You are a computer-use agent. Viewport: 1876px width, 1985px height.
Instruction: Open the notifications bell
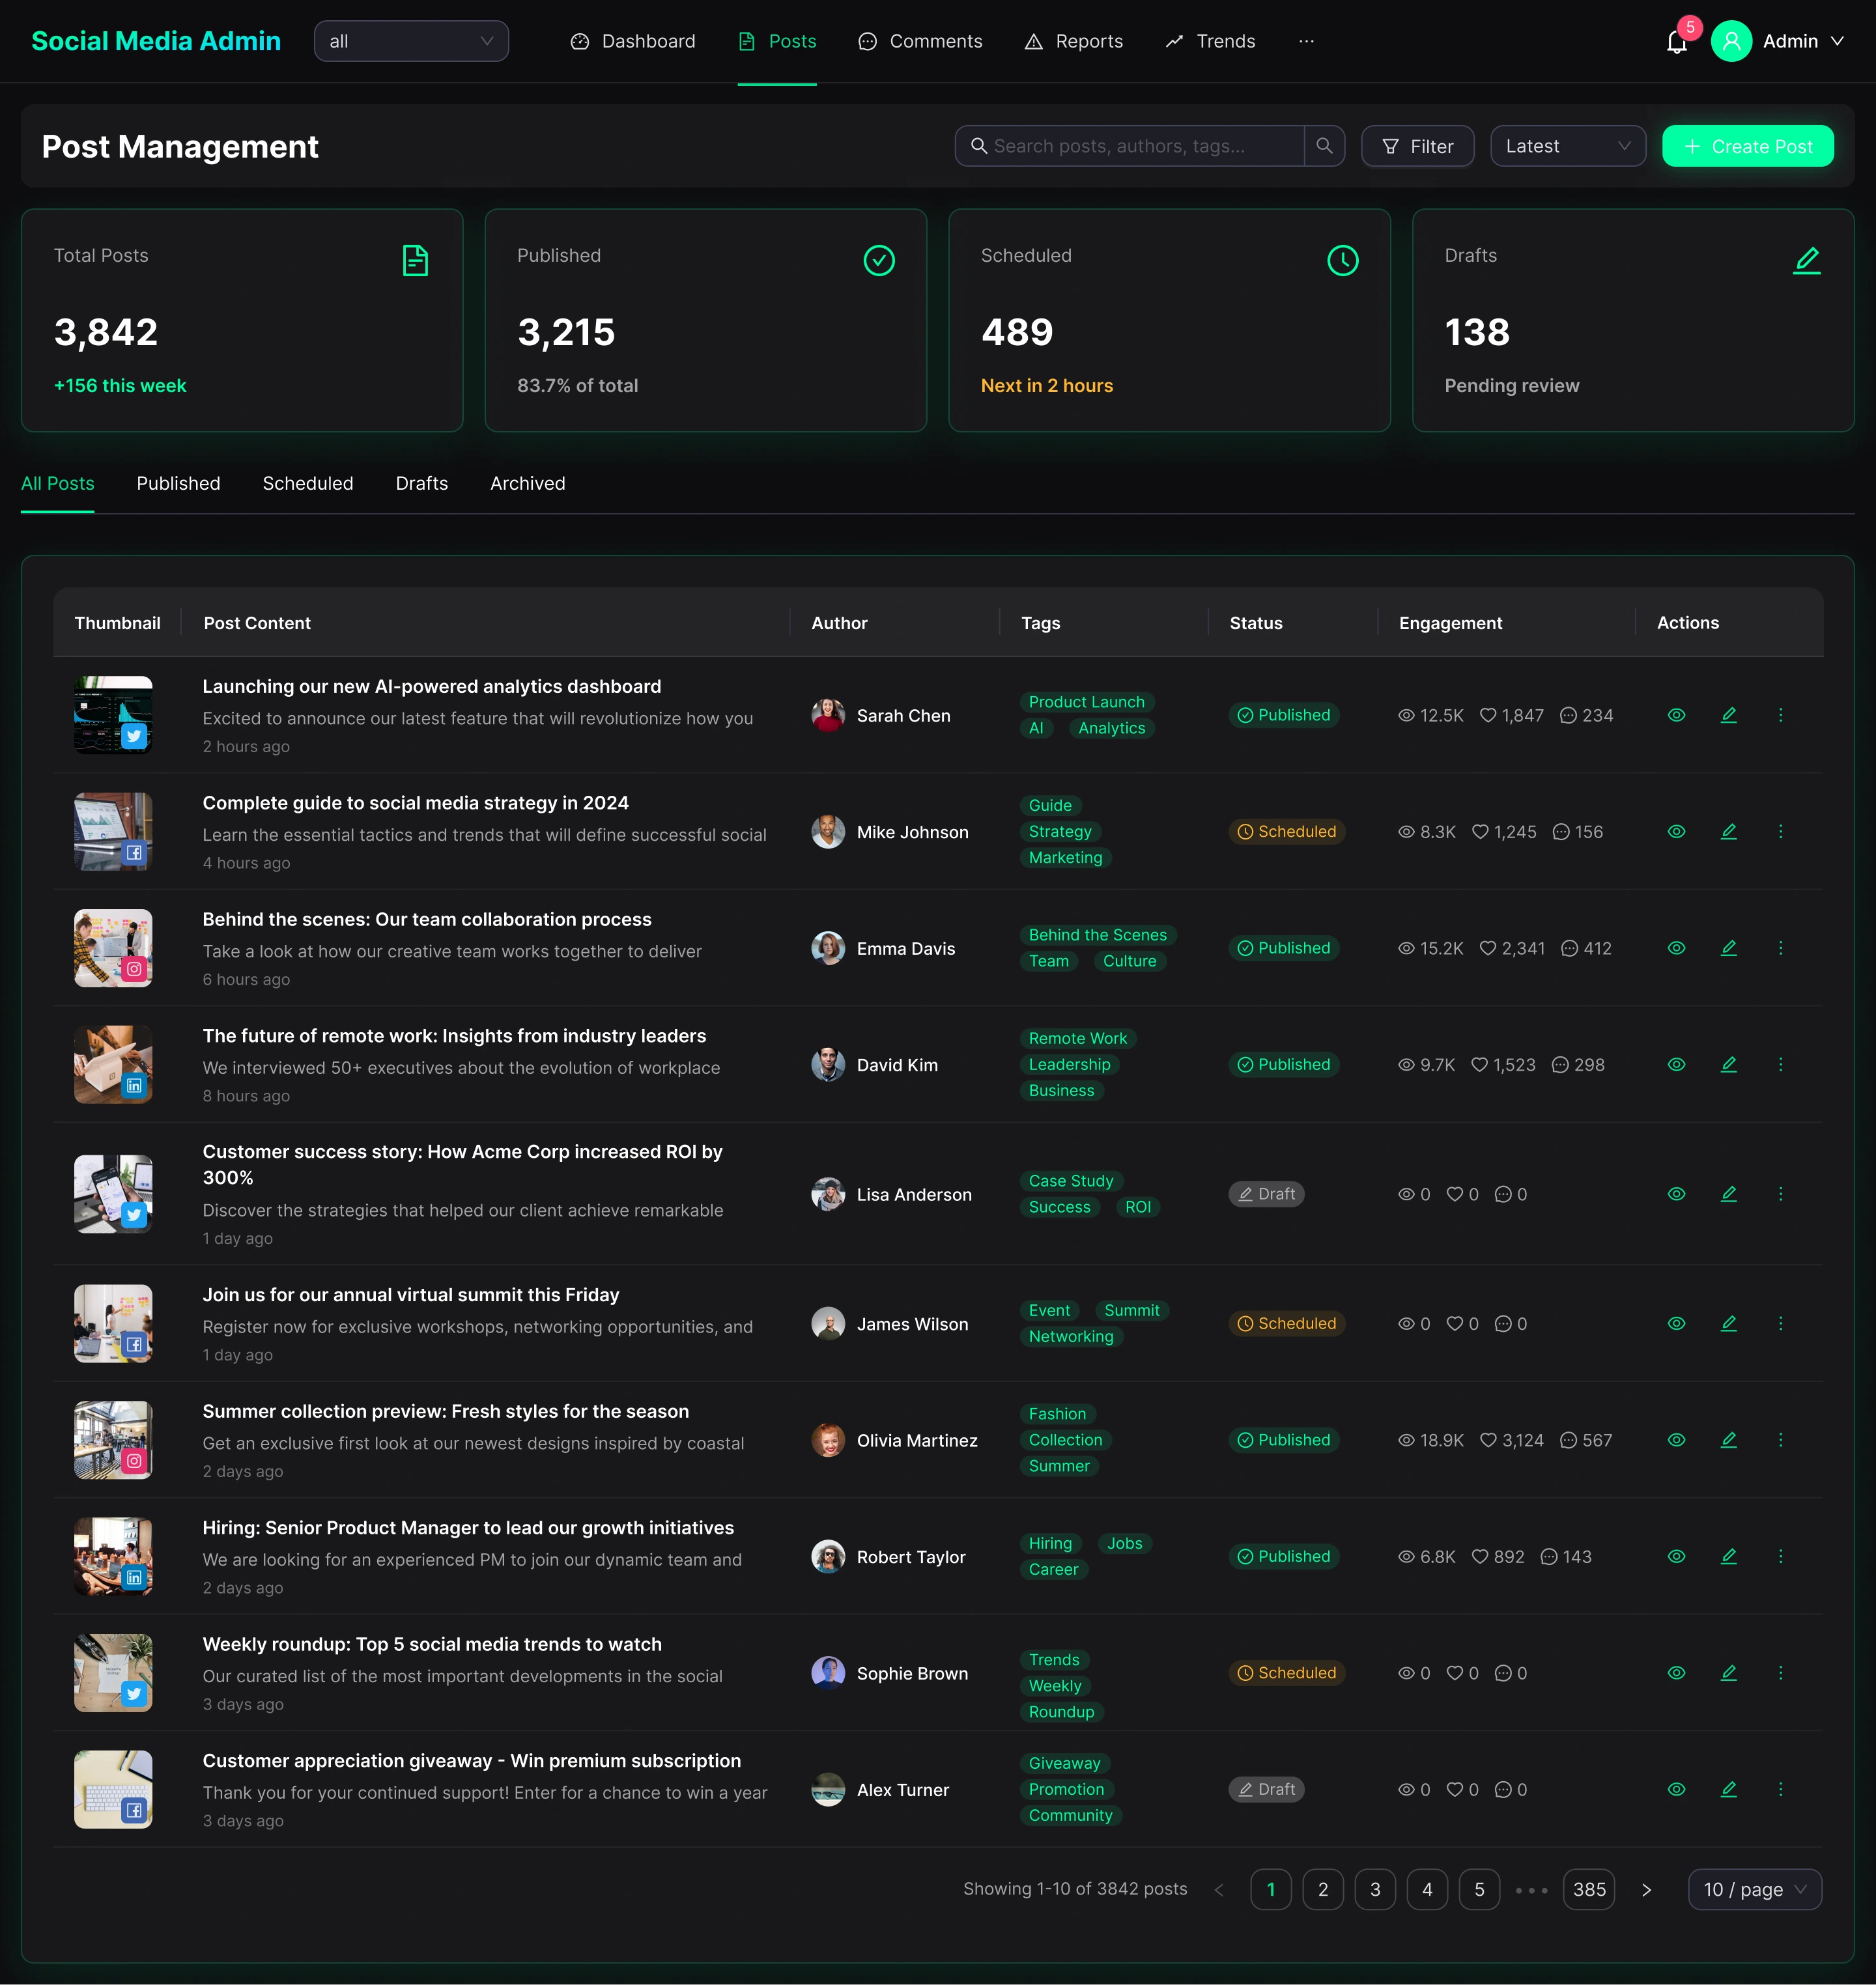point(1676,42)
